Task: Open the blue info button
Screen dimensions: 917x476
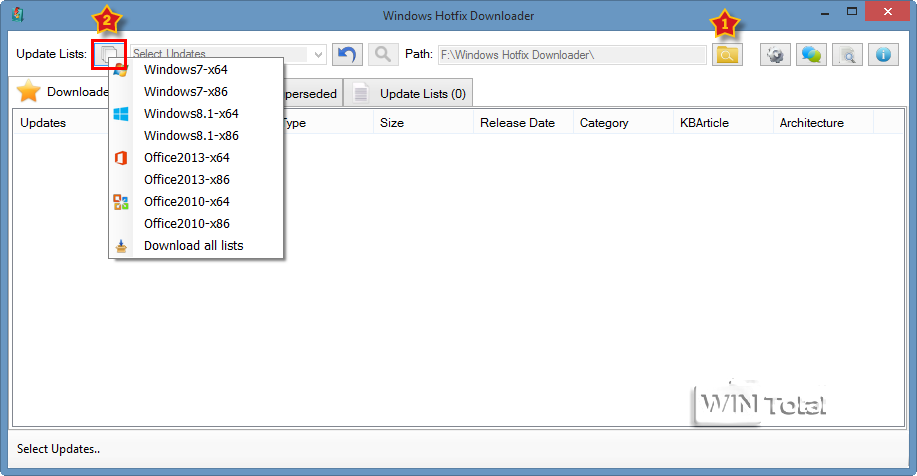Action: (883, 55)
